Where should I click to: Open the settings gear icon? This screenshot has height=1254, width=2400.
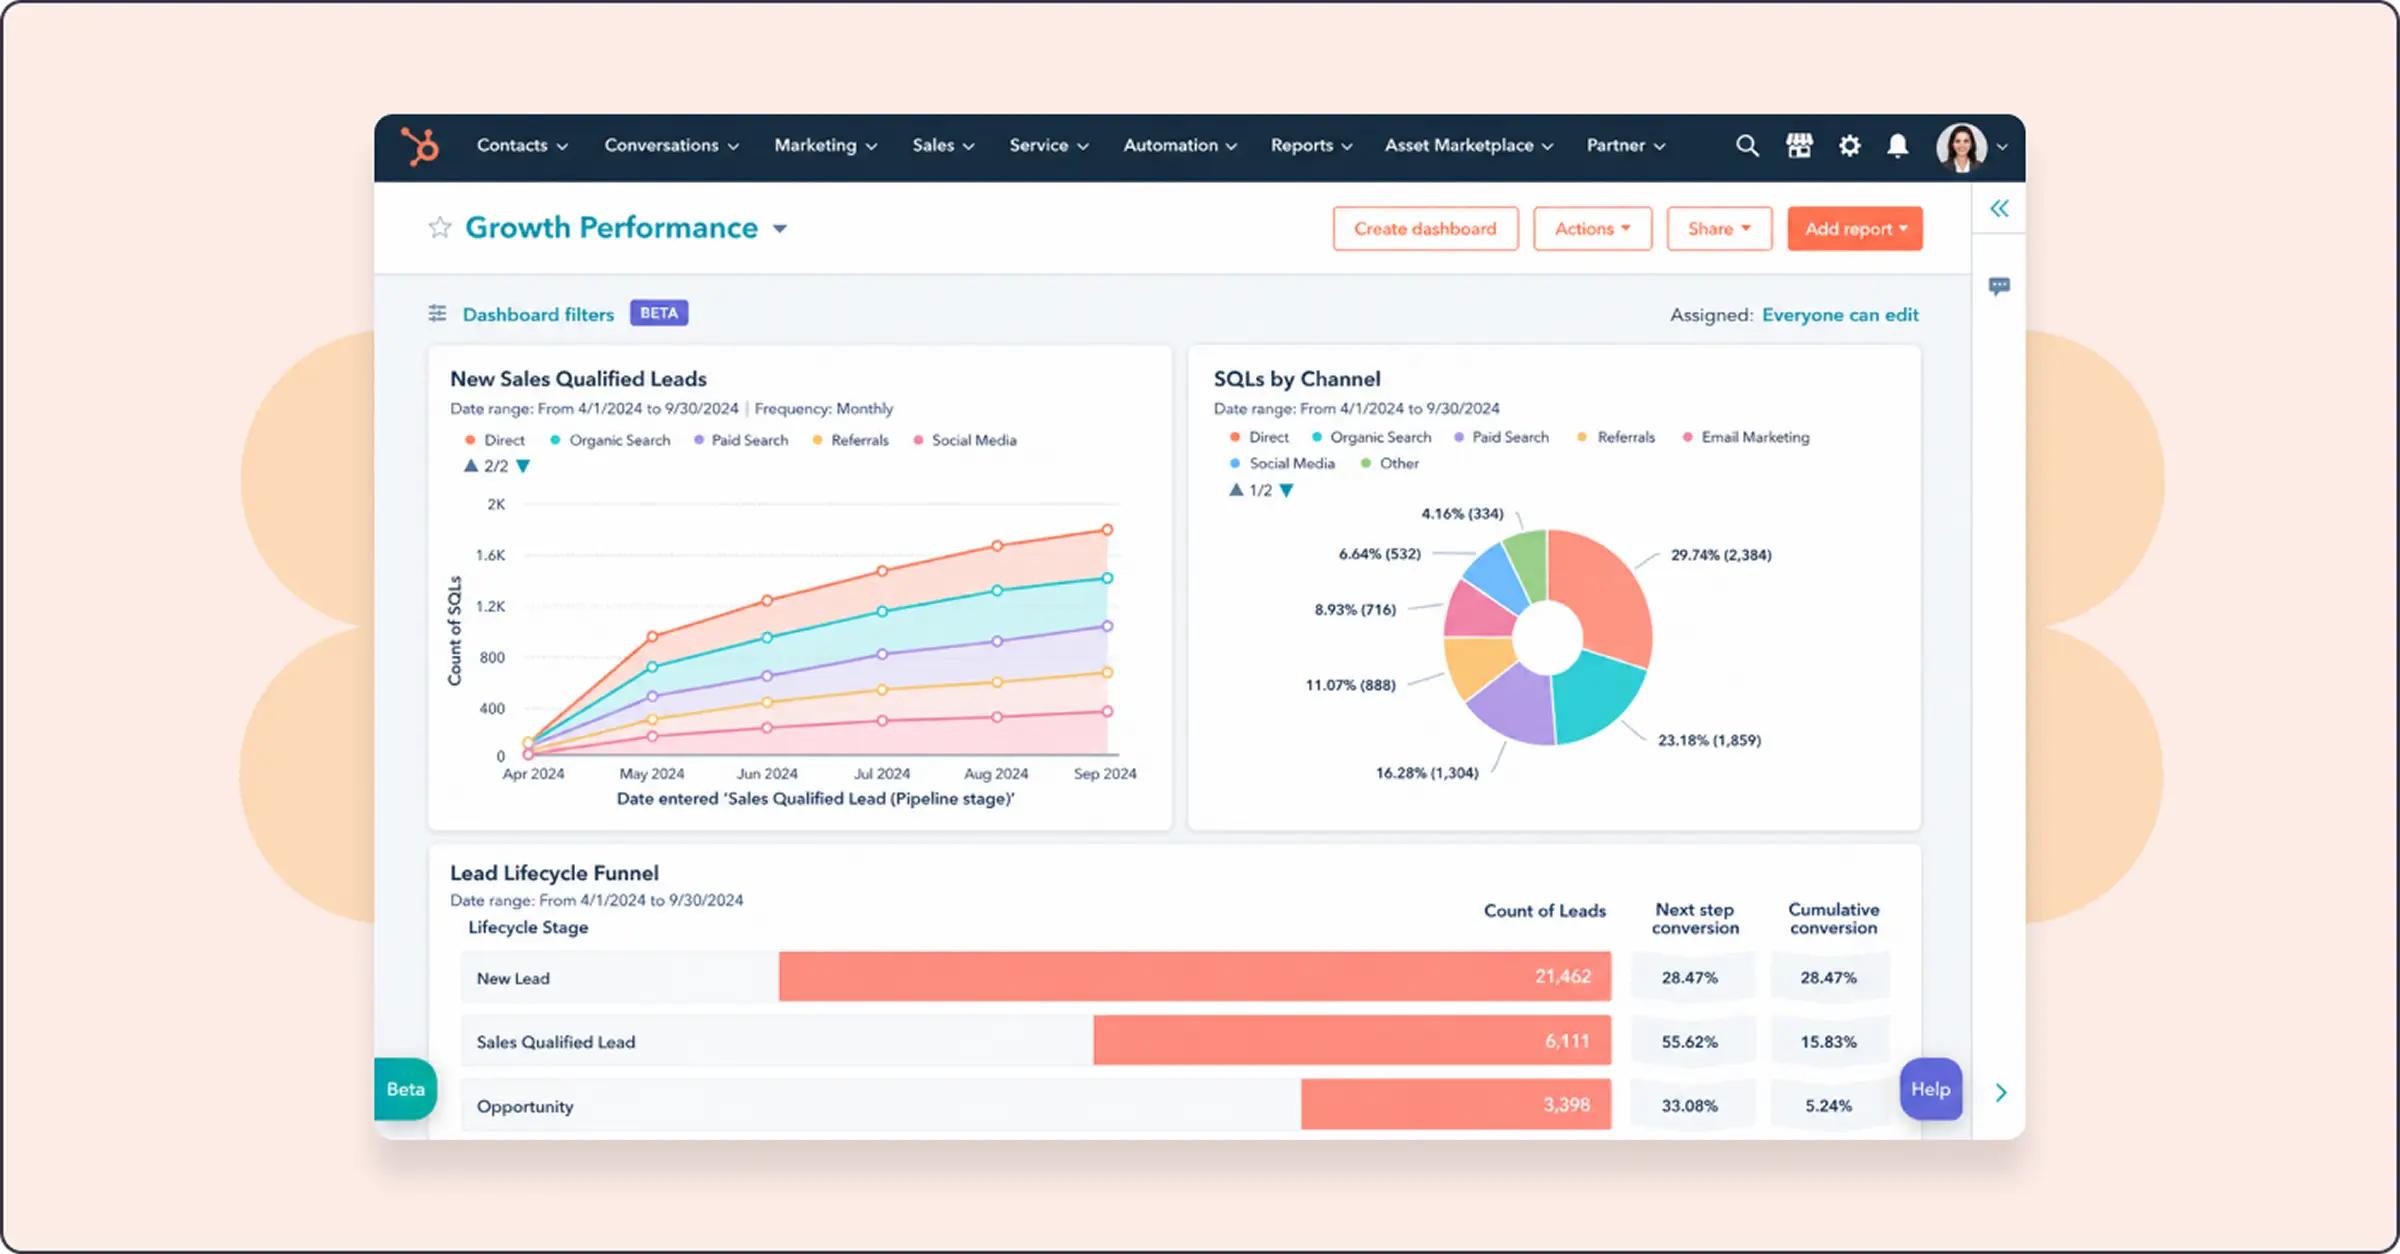tap(1849, 146)
